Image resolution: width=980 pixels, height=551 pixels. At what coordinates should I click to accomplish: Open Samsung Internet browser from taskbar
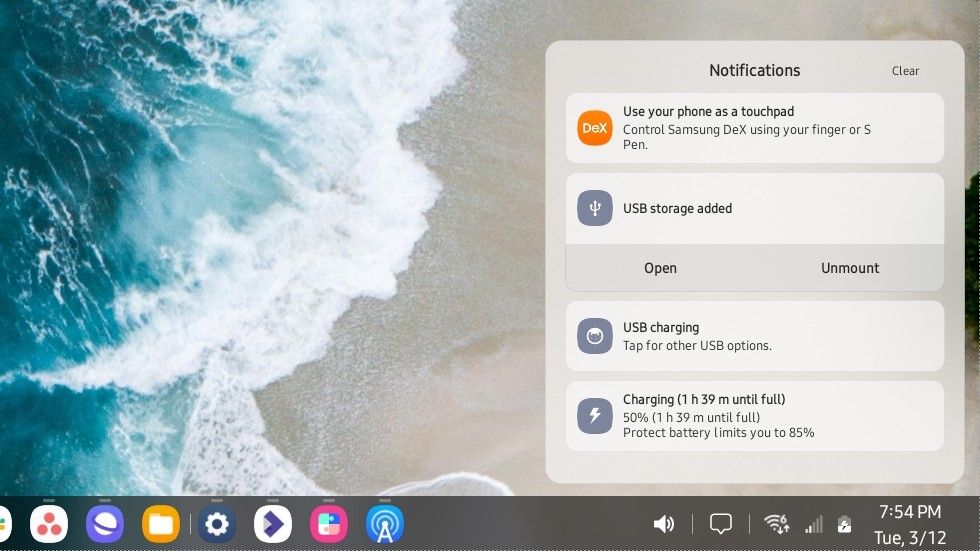click(x=105, y=524)
